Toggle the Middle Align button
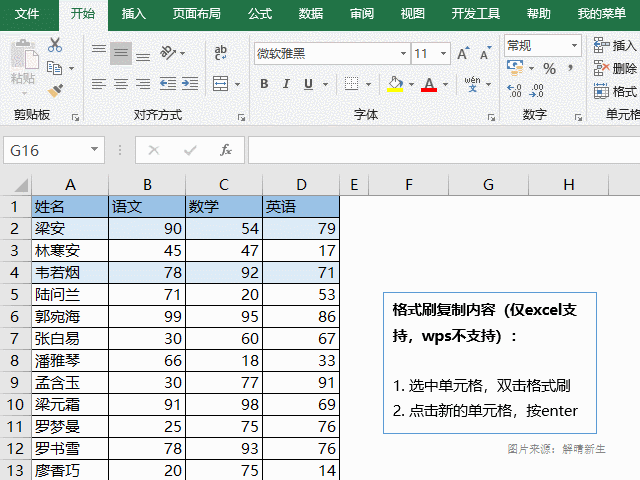 (121, 53)
